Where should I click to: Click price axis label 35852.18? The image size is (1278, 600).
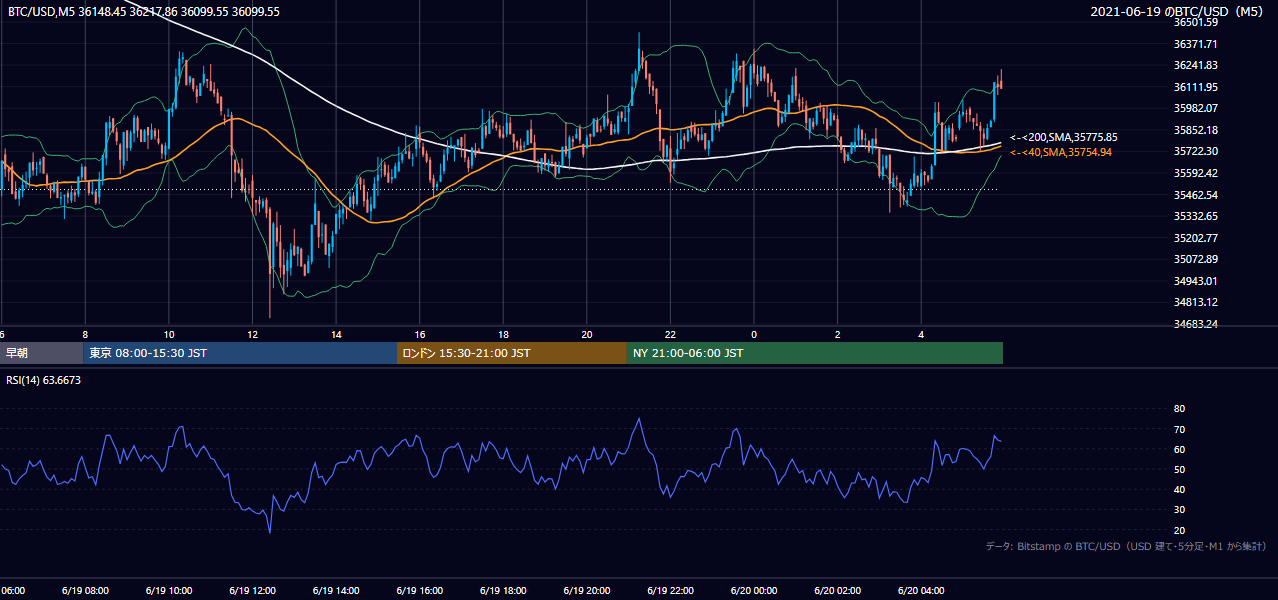[x=1195, y=130]
